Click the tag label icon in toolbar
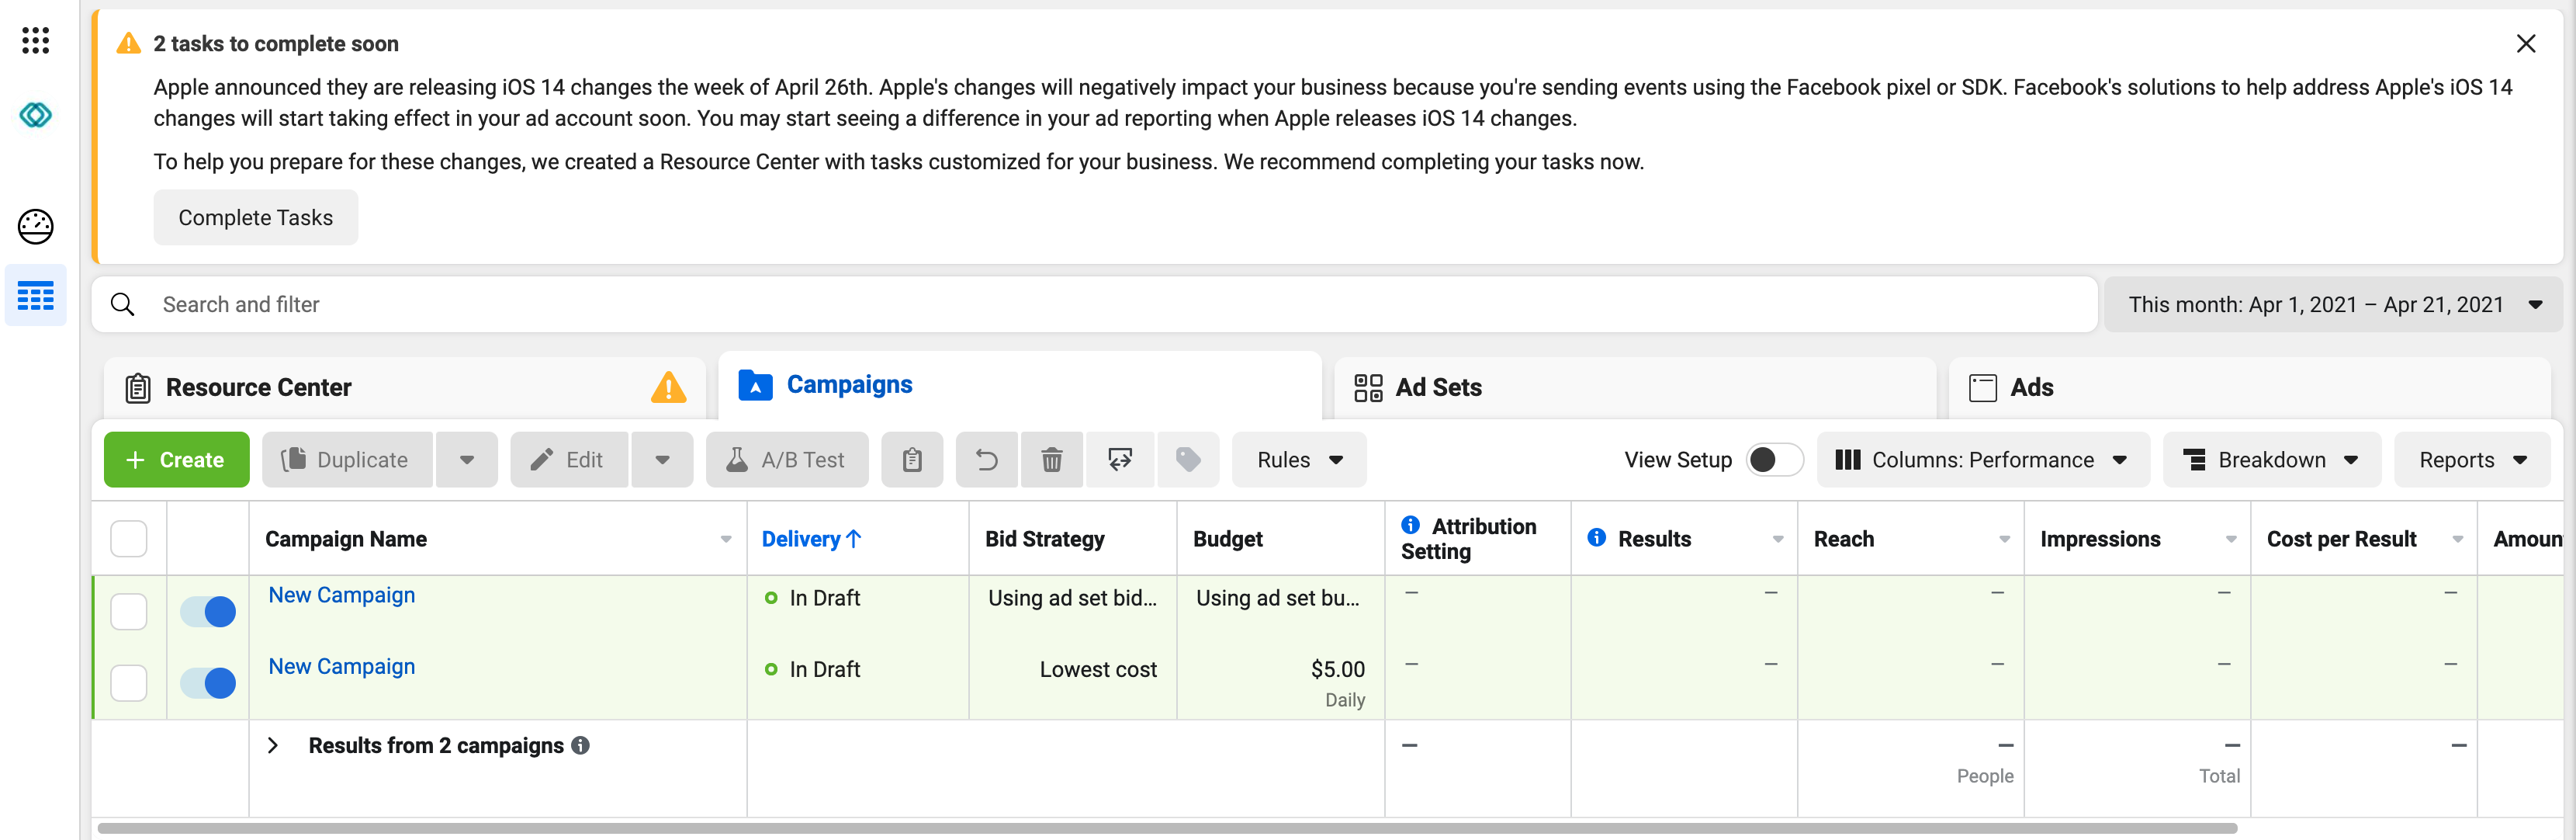This screenshot has width=2576, height=840. [1187, 460]
